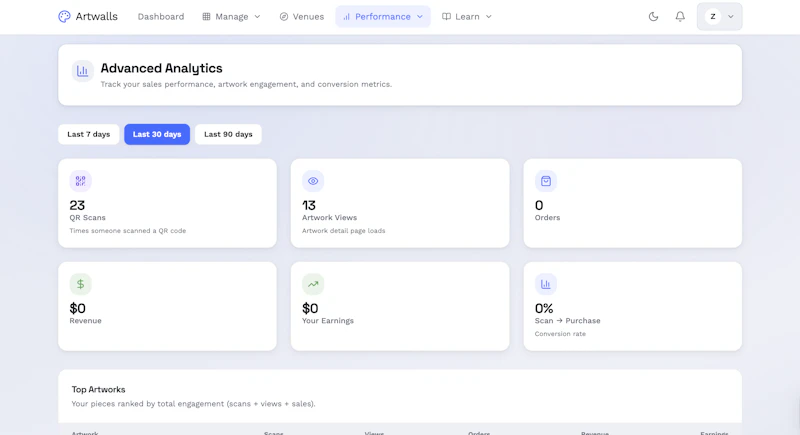Click the Revenue dollar sign icon
The image size is (800, 435).
(81, 284)
